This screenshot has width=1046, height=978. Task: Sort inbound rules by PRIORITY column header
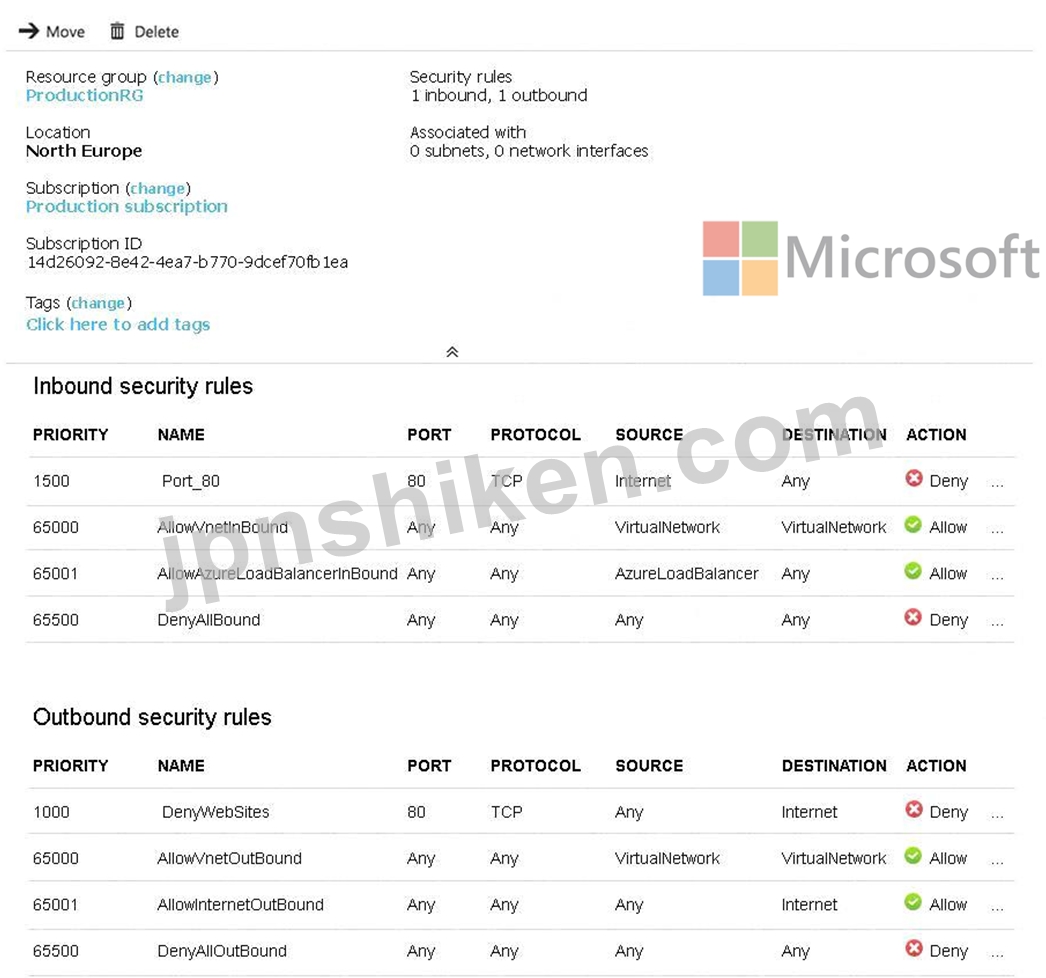70,435
